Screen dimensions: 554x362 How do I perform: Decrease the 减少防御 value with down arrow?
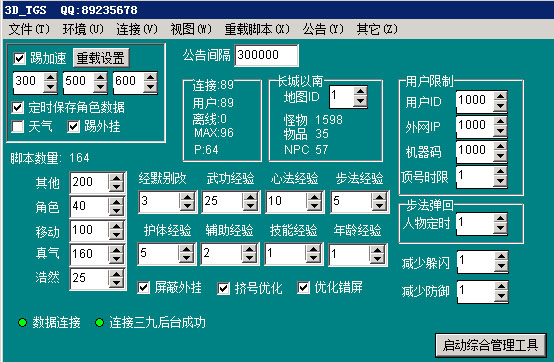pos(501,297)
